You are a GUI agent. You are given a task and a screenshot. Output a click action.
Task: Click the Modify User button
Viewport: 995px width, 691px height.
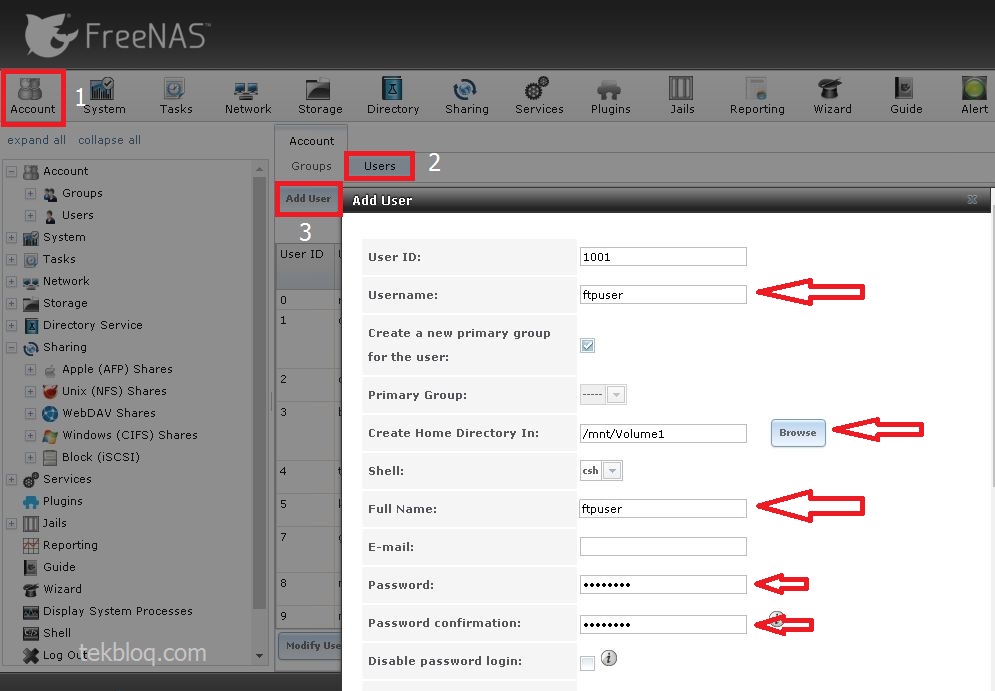click(310, 645)
